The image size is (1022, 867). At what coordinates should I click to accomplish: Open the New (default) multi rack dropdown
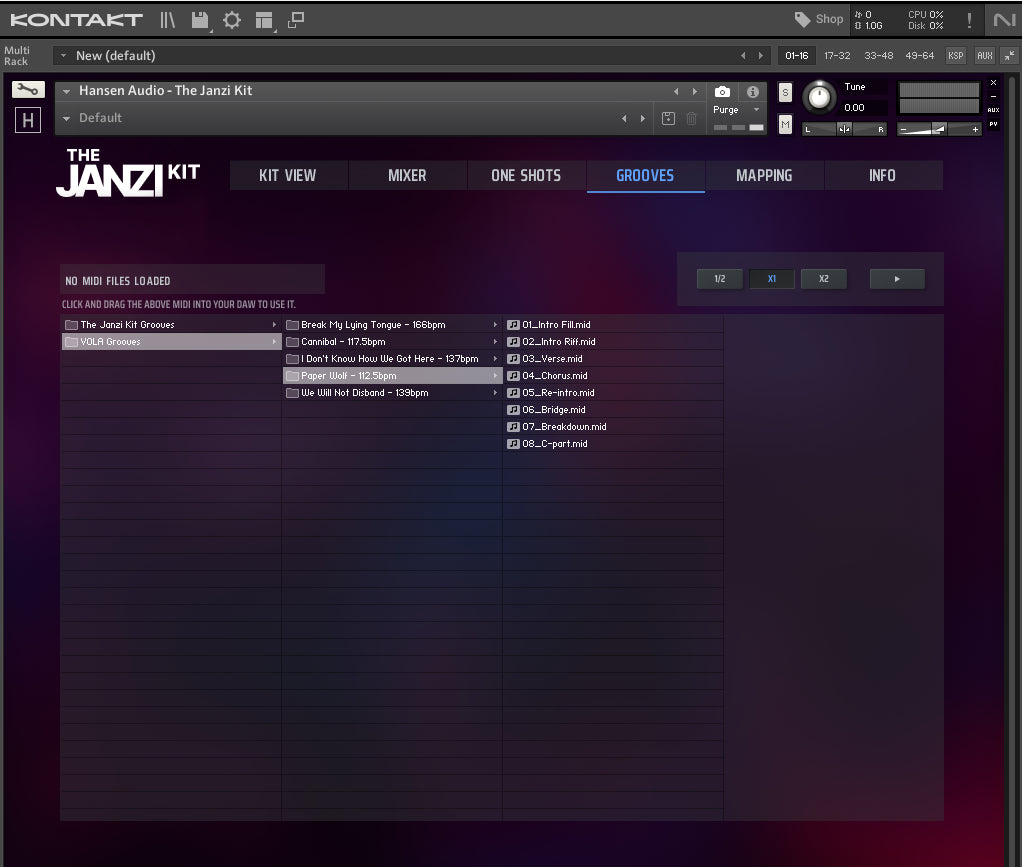pyautogui.click(x=64, y=56)
